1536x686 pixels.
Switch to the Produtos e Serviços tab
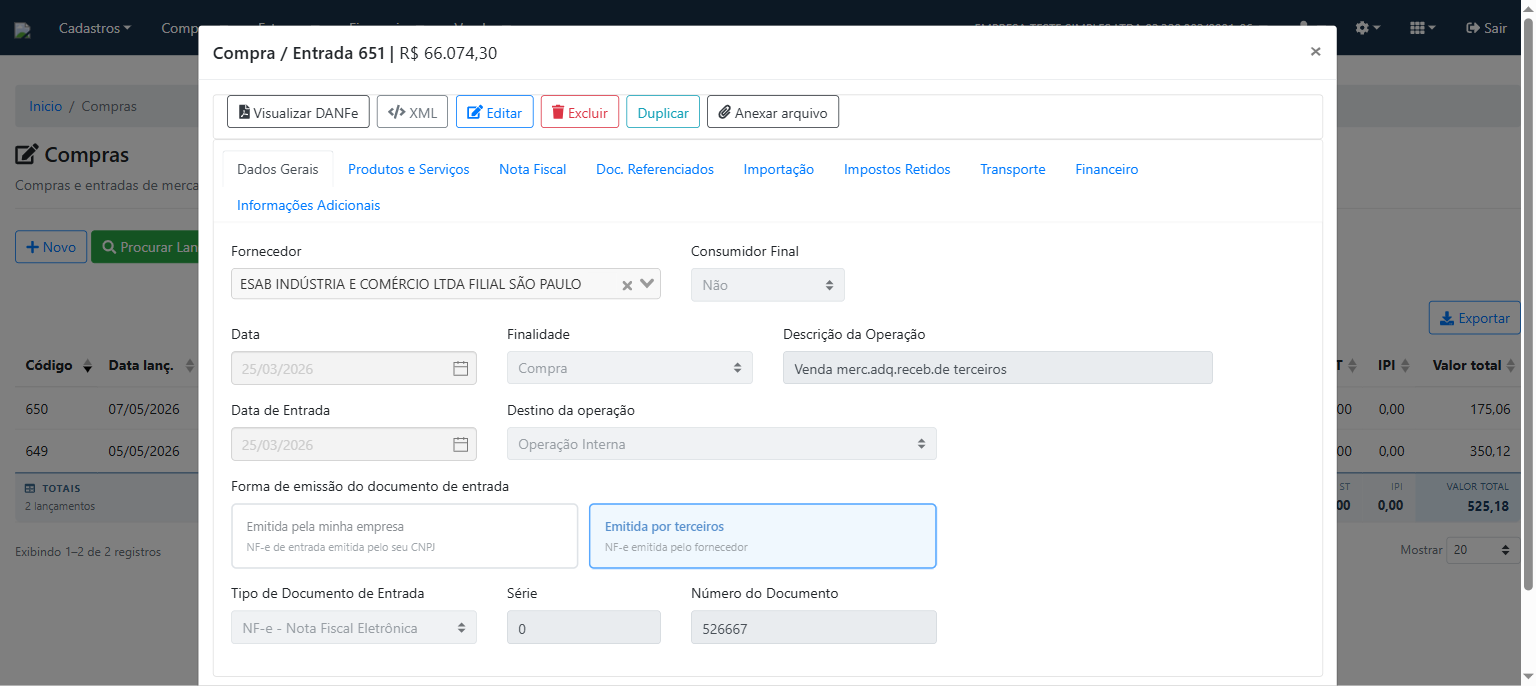coord(408,169)
